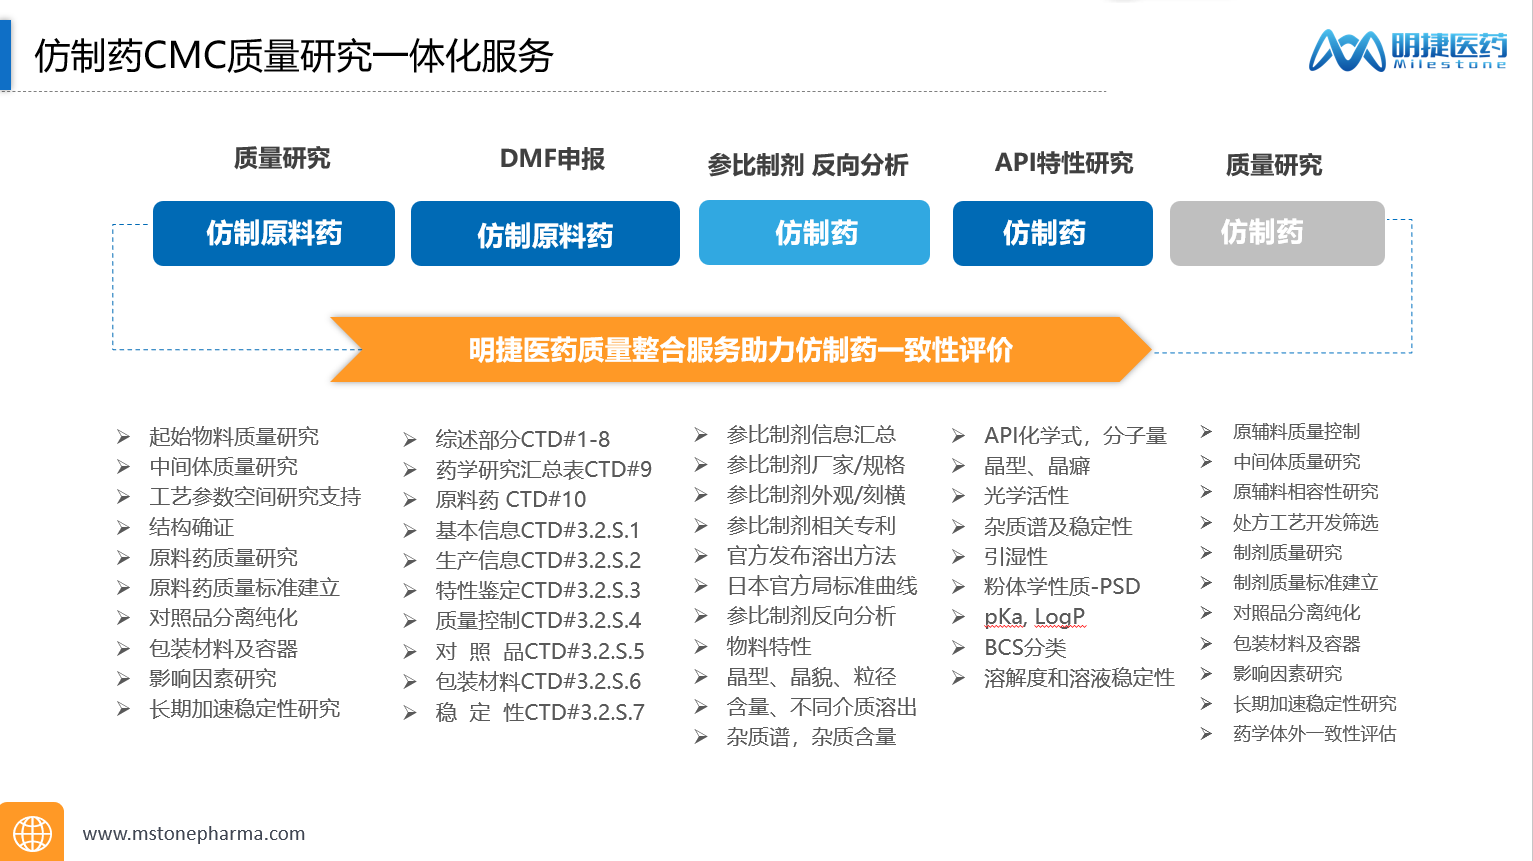
Task: Open the www.mstonepharma.com link
Action: coord(194,832)
